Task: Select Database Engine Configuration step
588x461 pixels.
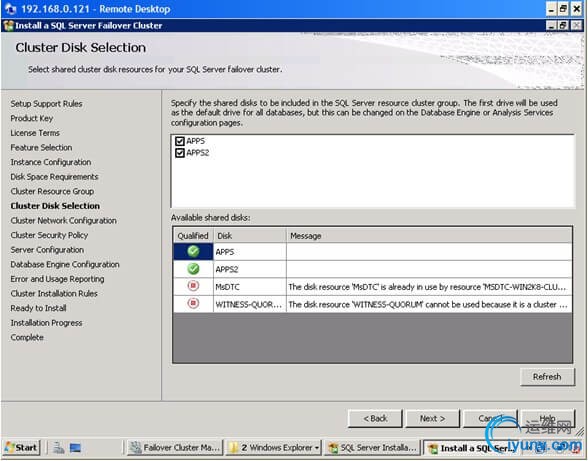Action: pyautogui.click(x=65, y=264)
